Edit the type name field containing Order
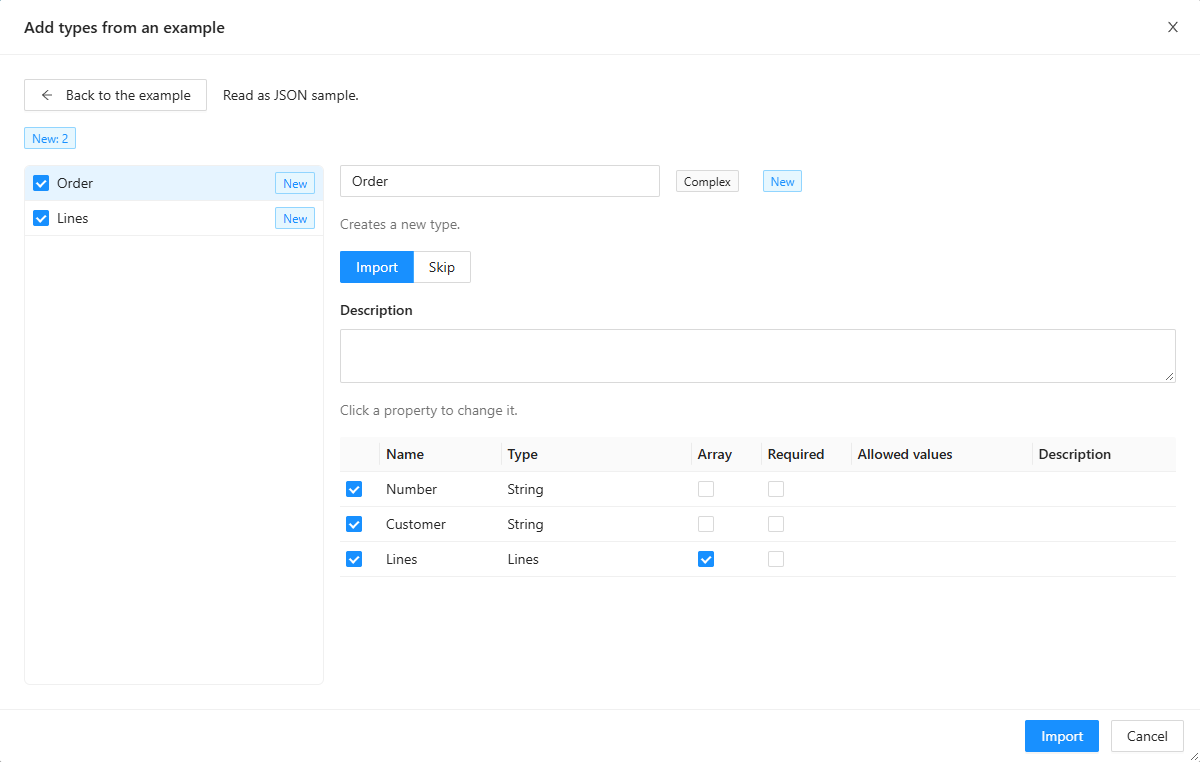1200x762 pixels. click(x=500, y=181)
